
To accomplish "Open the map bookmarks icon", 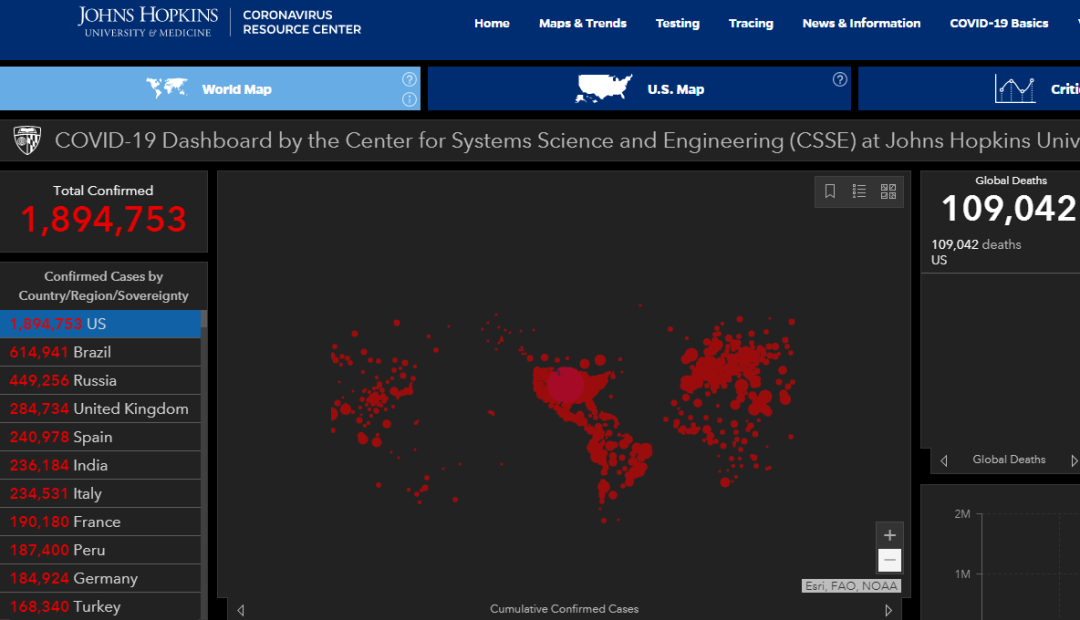I will click(x=830, y=191).
